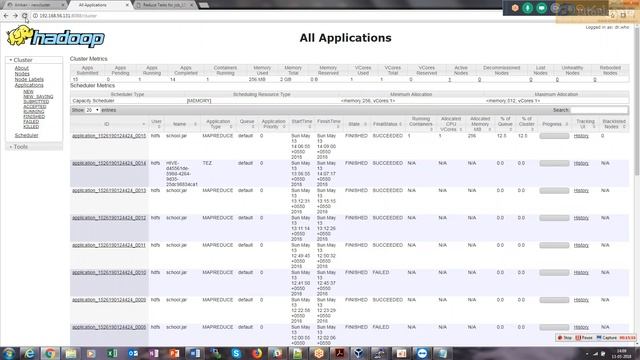Viewport: 640px width, 360px height.
Task: Switch to Chrome in the taskbar
Action: pyautogui.click(x=50, y=353)
